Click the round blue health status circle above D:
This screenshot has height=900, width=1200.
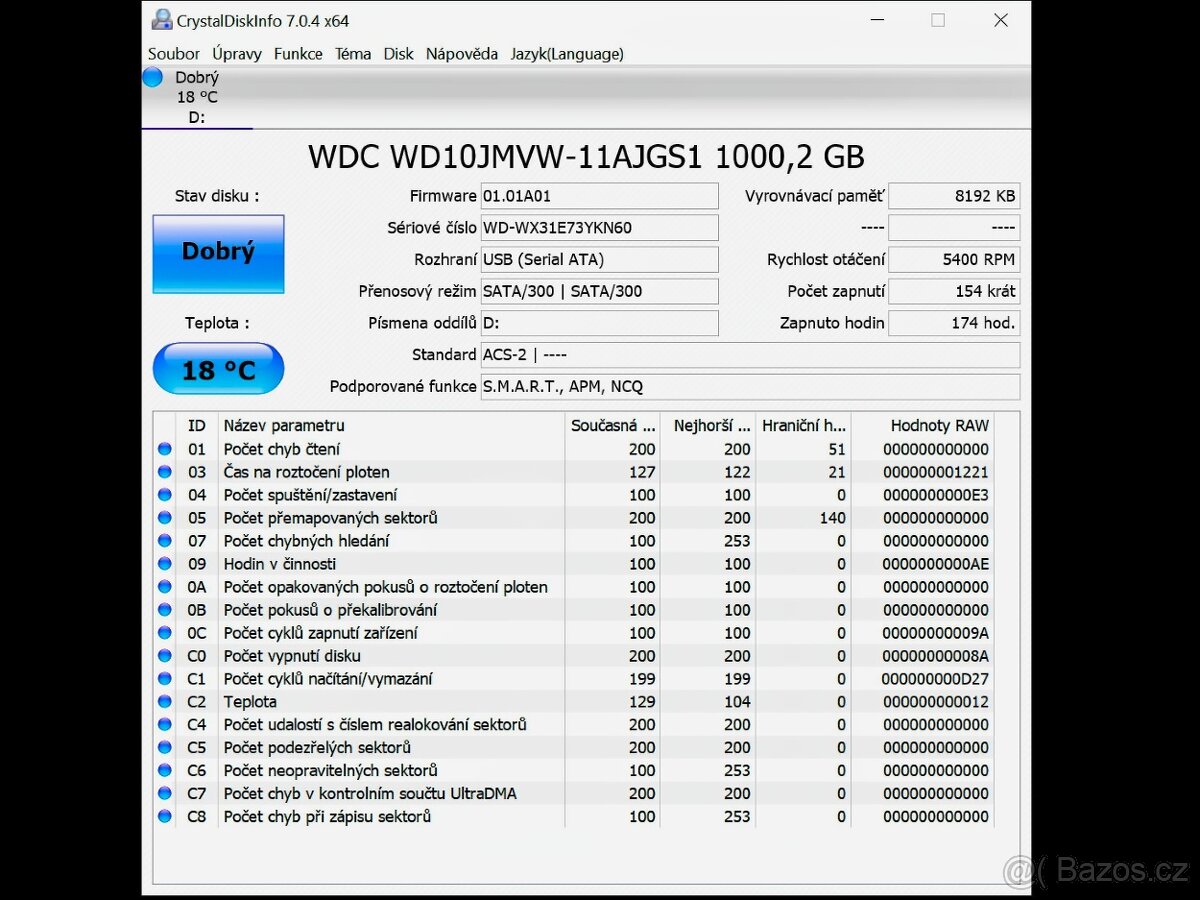coord(152,76)
